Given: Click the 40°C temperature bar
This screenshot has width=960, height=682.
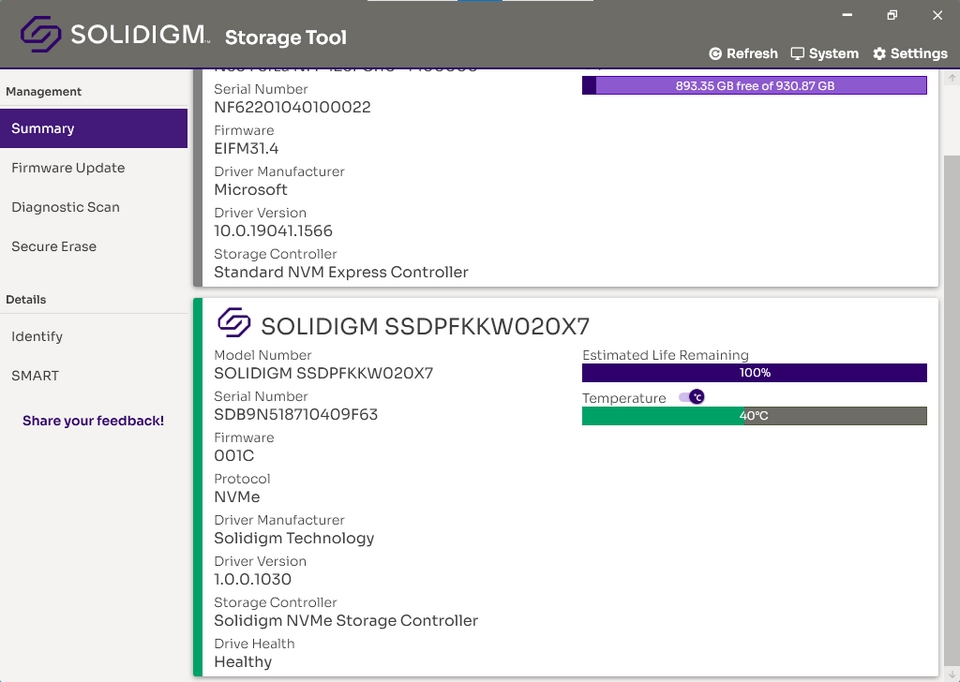Looking at the screenshot, I should [x=754, y=416].
